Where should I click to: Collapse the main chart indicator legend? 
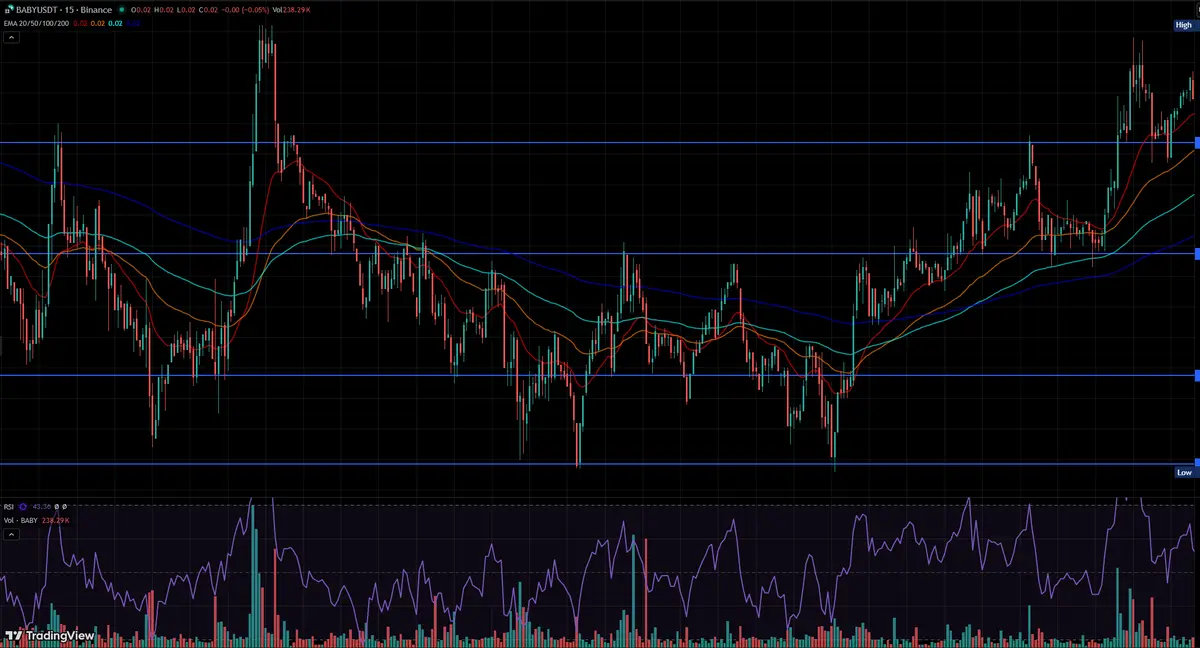[x=11, y=37]
